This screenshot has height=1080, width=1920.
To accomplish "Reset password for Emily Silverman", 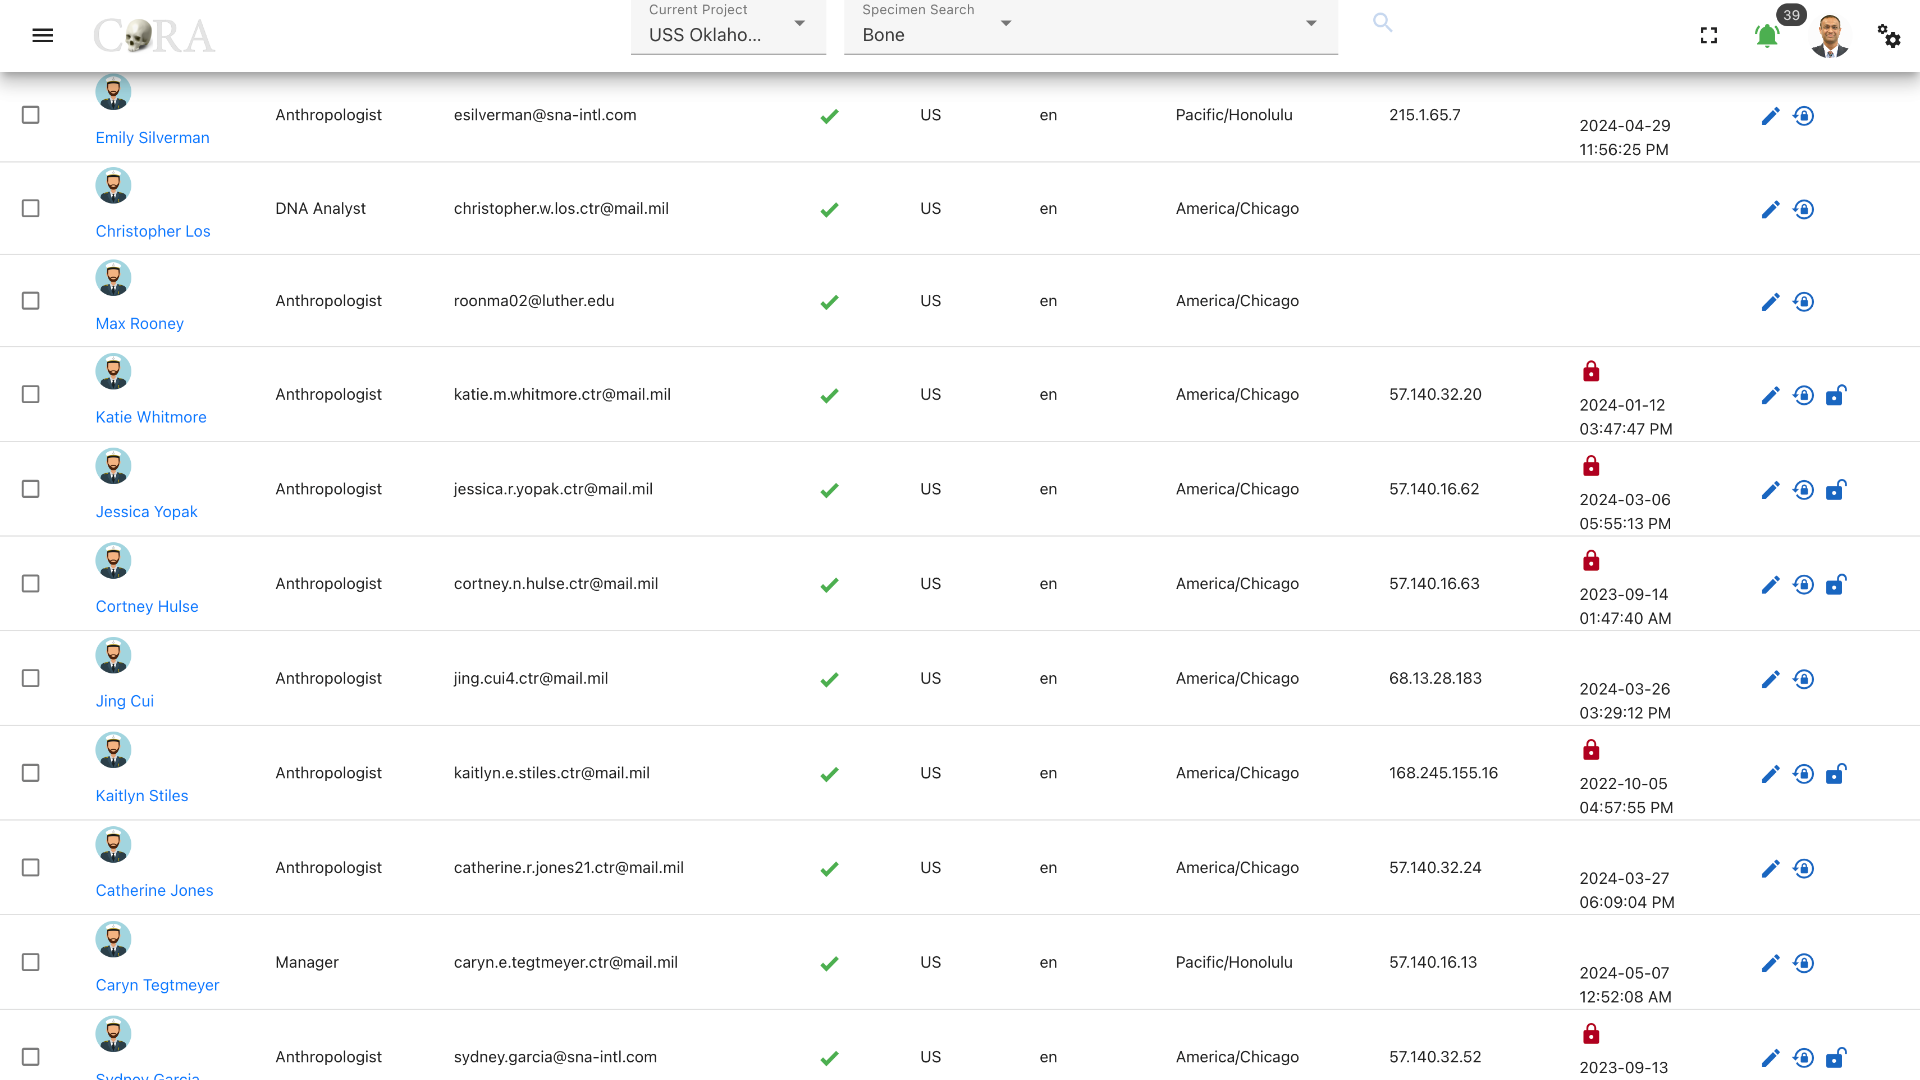I will [x=1803, y=116].
